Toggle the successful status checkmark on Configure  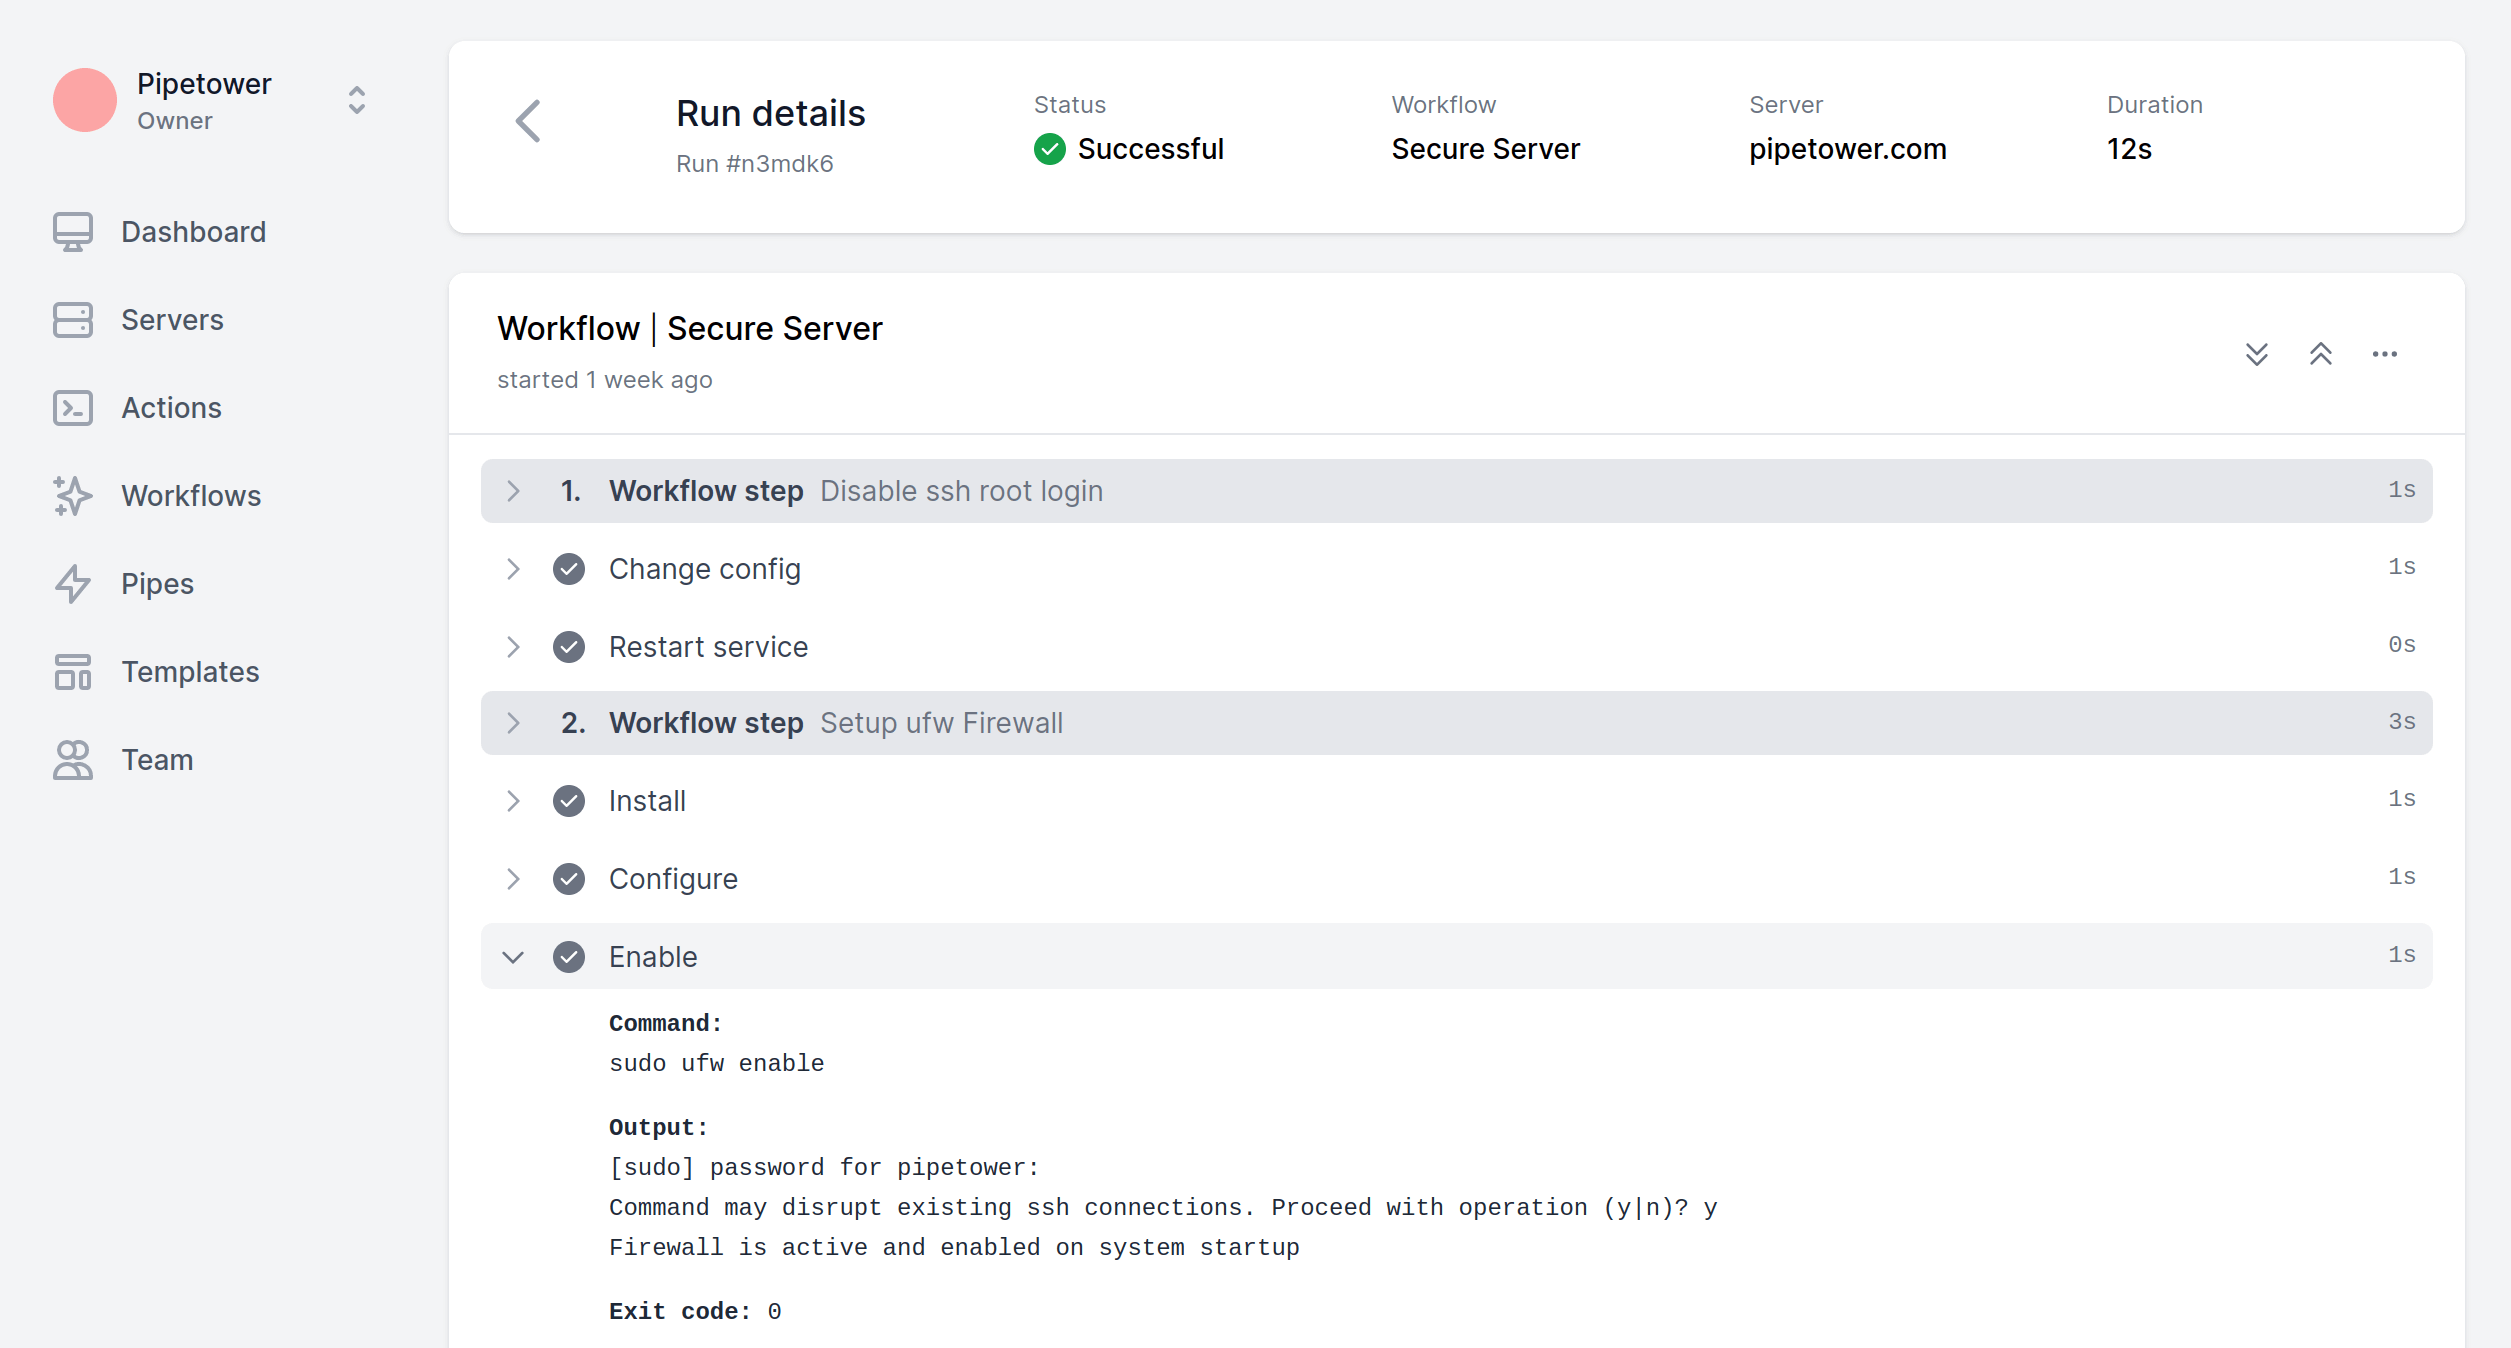570,878
